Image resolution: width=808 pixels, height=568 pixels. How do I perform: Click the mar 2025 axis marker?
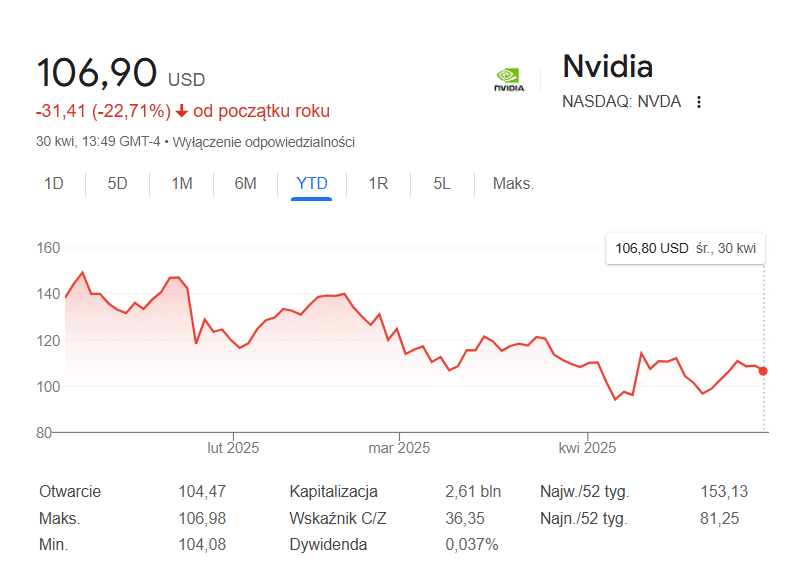(399, 447)
